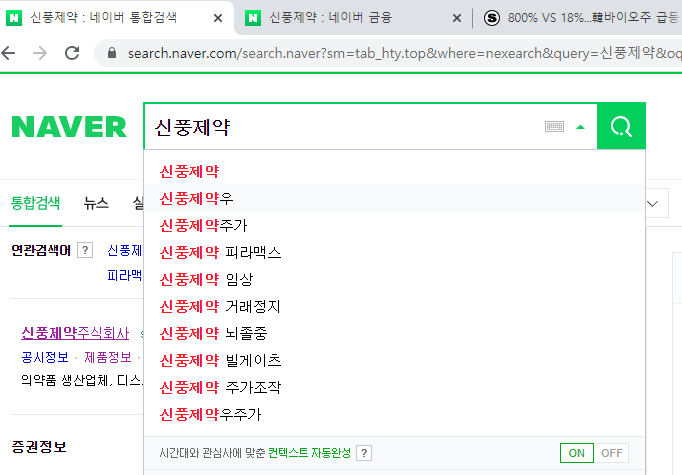Select the suggestion 신풍제약
The width and height of the screenshot is (682, 475).
click(394, 172)
